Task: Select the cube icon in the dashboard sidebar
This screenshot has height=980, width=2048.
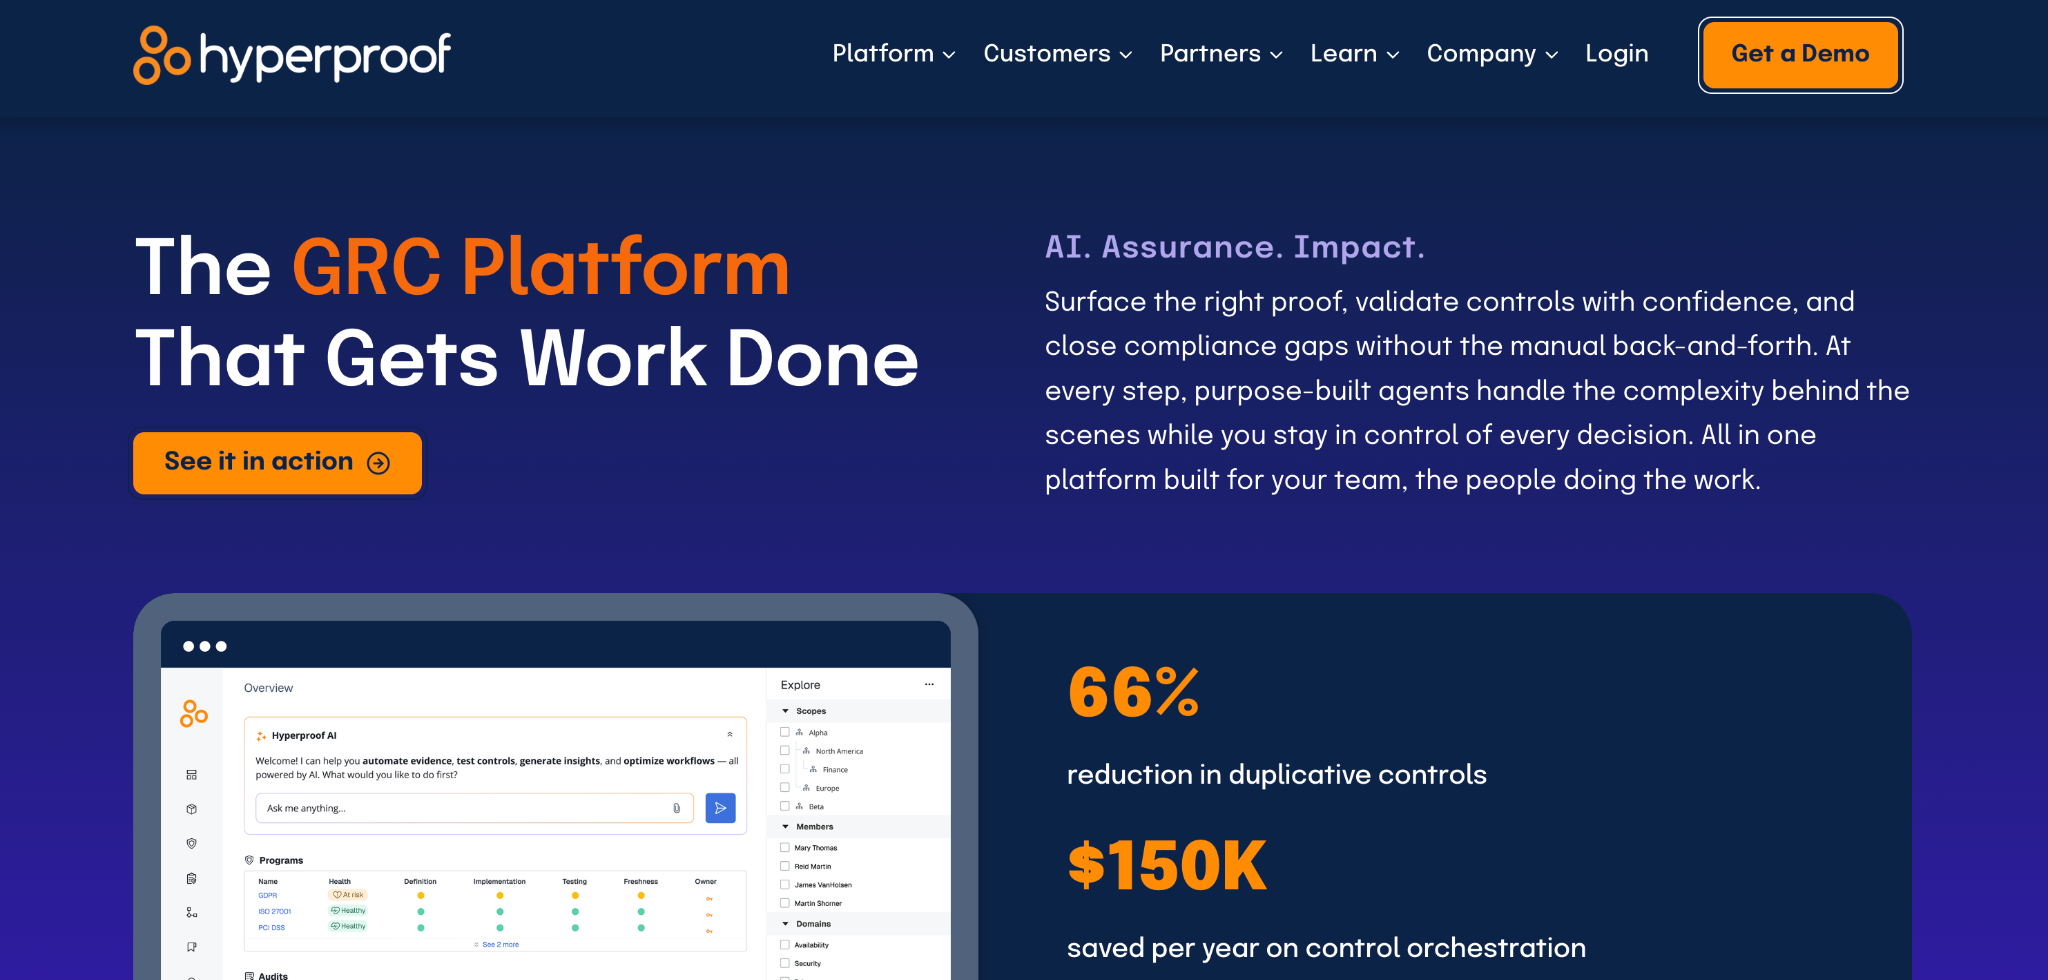Action: pyautogui.click(x=191, y=809)
